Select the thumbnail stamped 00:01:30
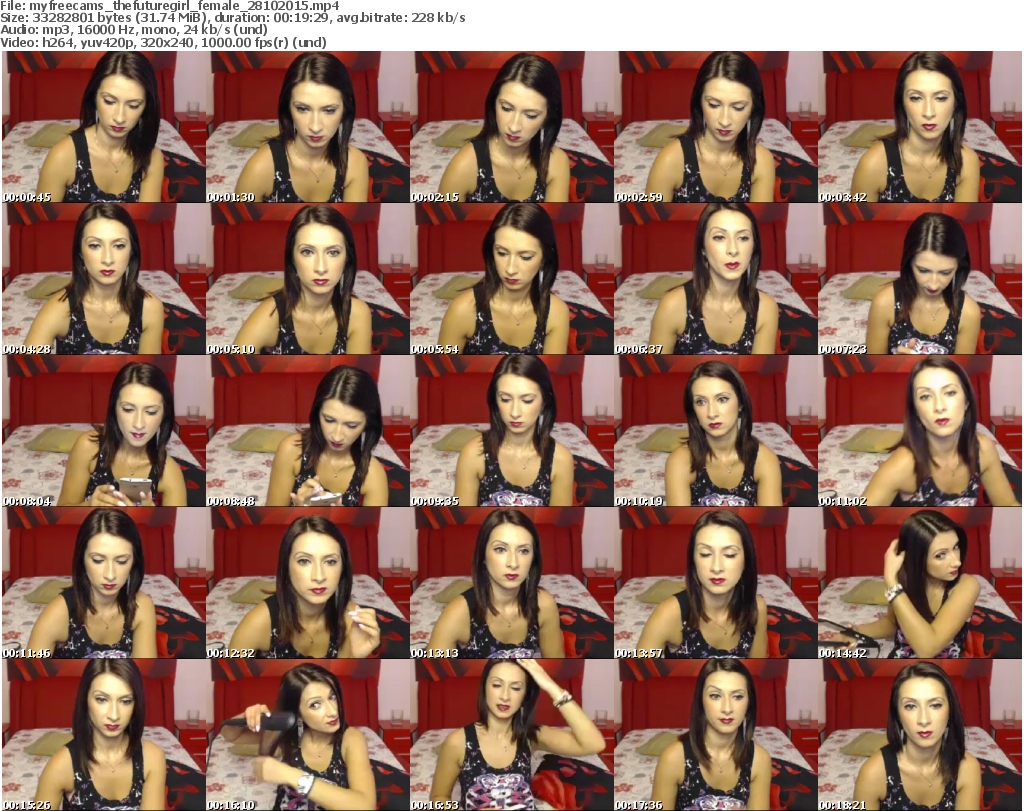 point(308,127)
